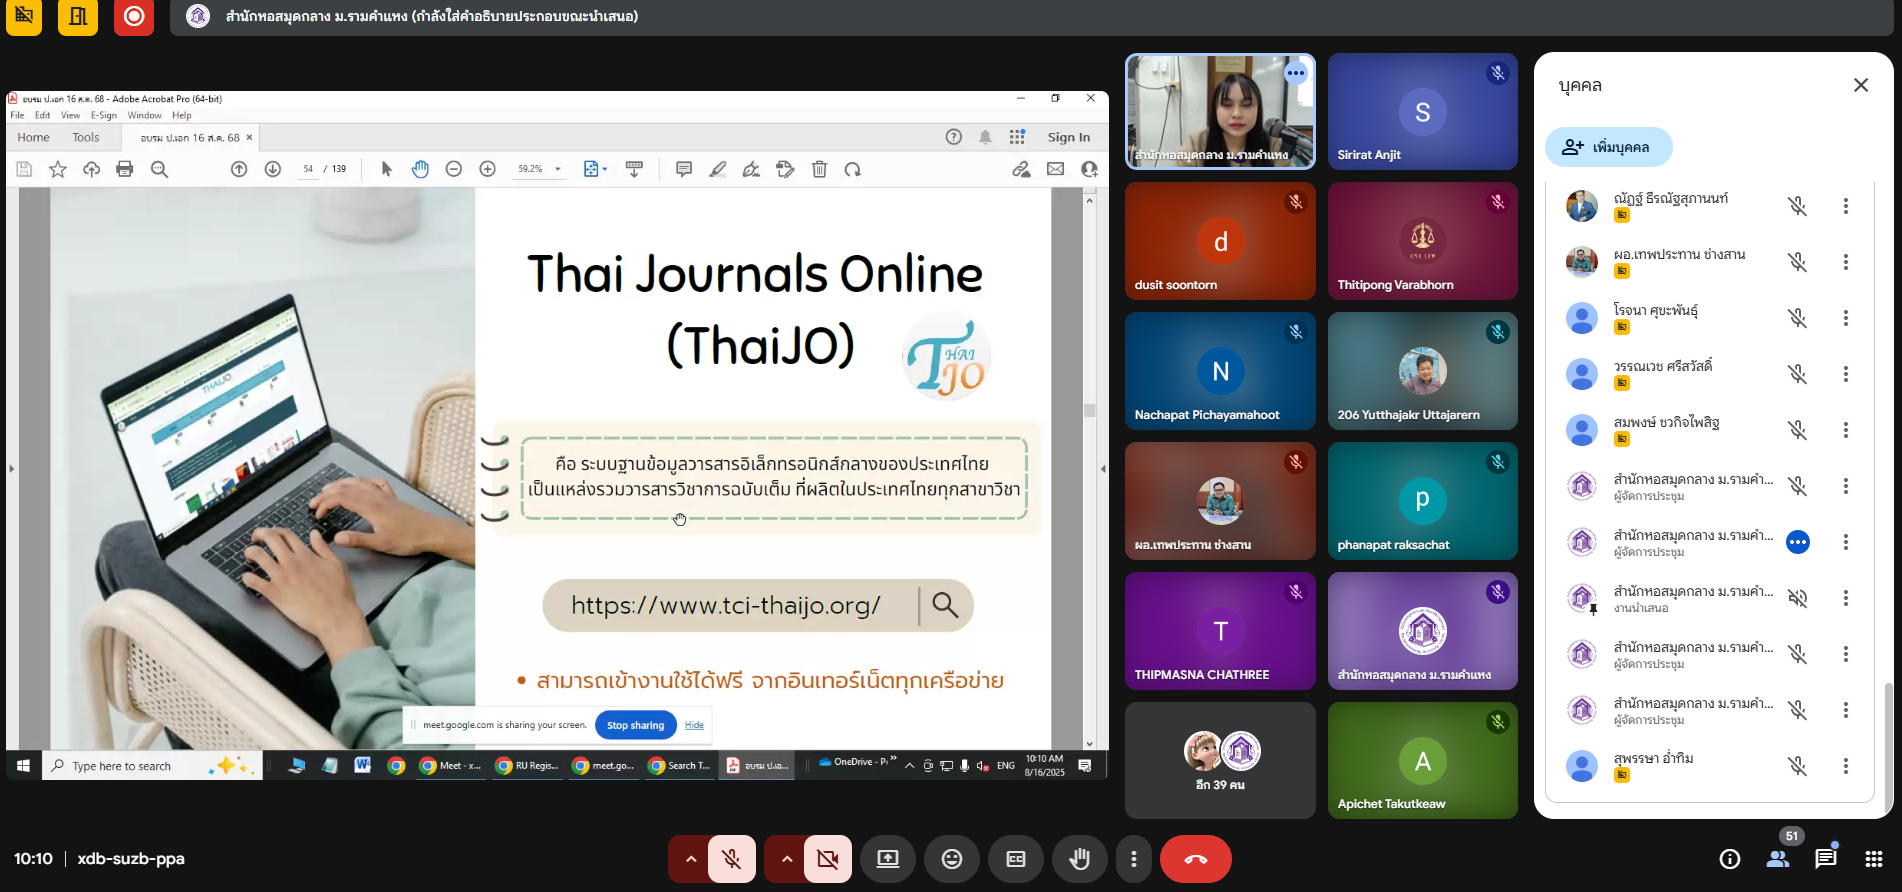Mute participant สุพรรษา อ่ำทิม

(x=1798, y=766)
